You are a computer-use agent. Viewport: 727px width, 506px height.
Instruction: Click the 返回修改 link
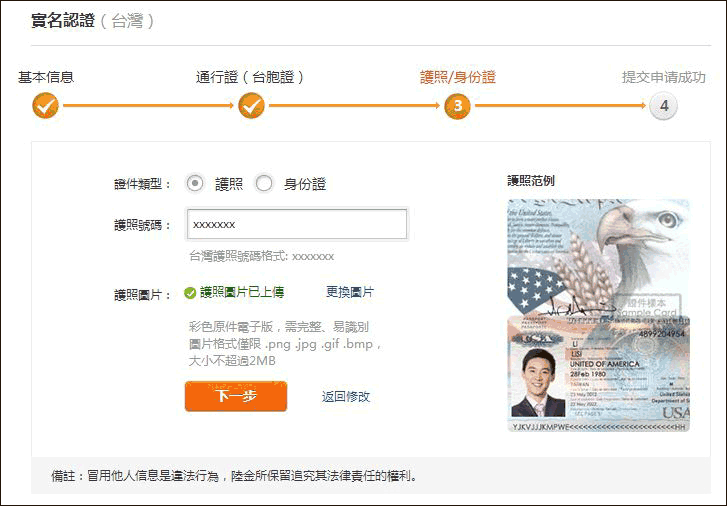click(x=346, y=397)
